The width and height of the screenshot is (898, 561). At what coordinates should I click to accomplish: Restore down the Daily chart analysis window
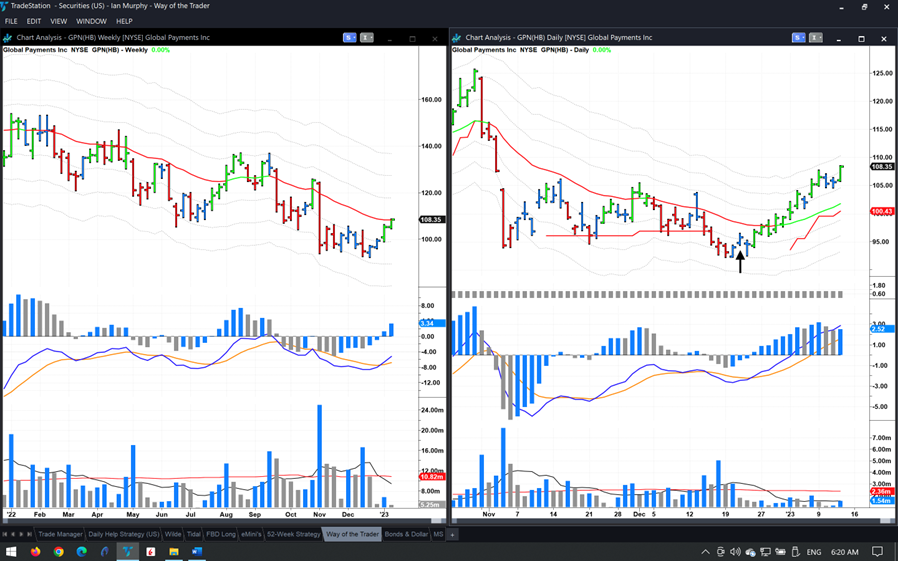pyautogui.click(x=861, y=38)
